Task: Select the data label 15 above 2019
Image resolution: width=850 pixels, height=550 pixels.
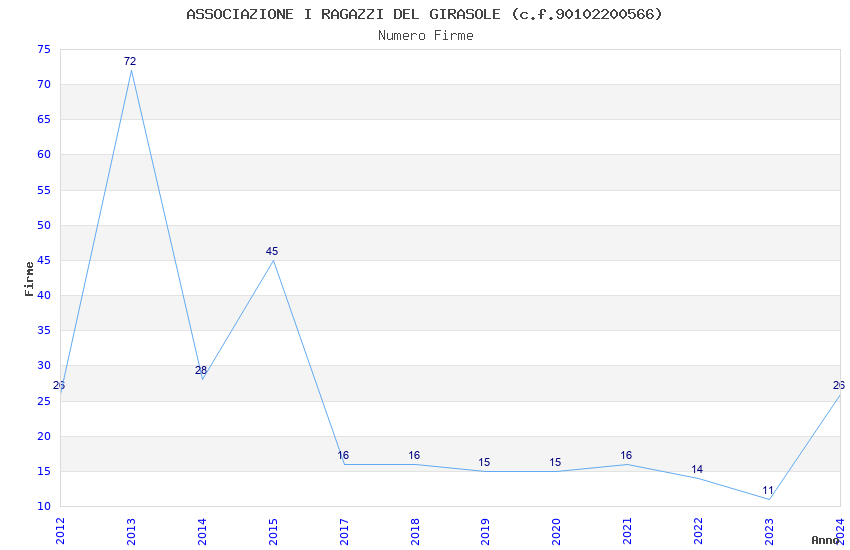Action: click(484, 462)
